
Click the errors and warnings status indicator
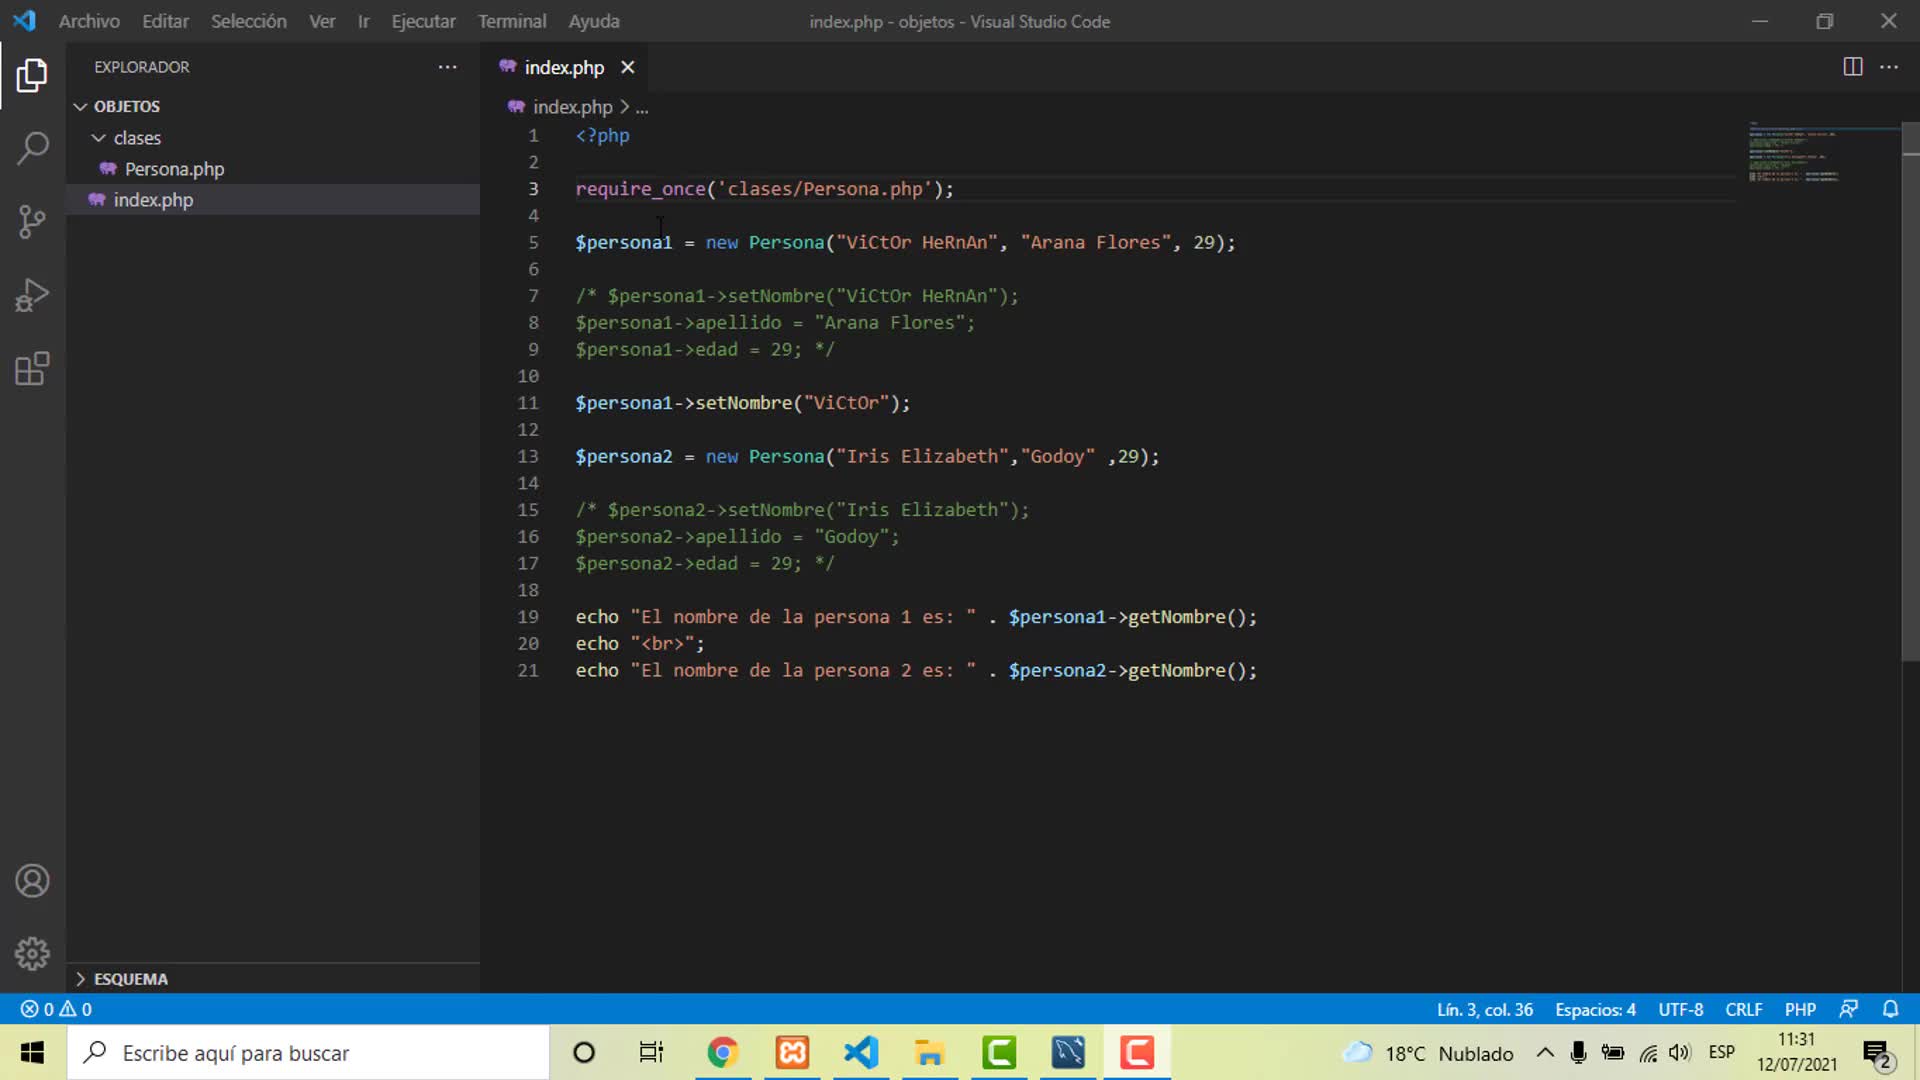coord(56,1009)
